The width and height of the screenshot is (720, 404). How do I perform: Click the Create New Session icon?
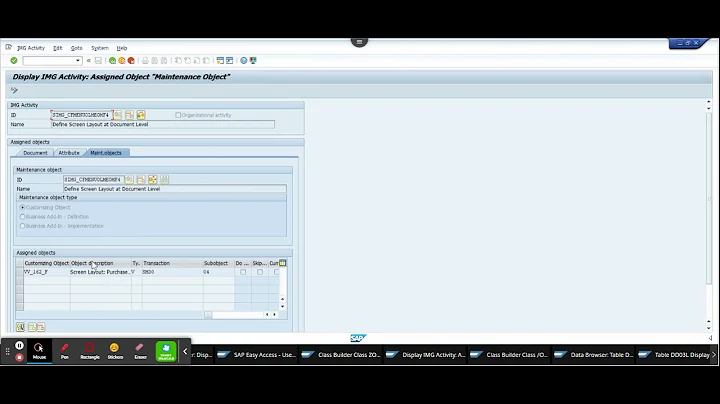tap(220, 61)
